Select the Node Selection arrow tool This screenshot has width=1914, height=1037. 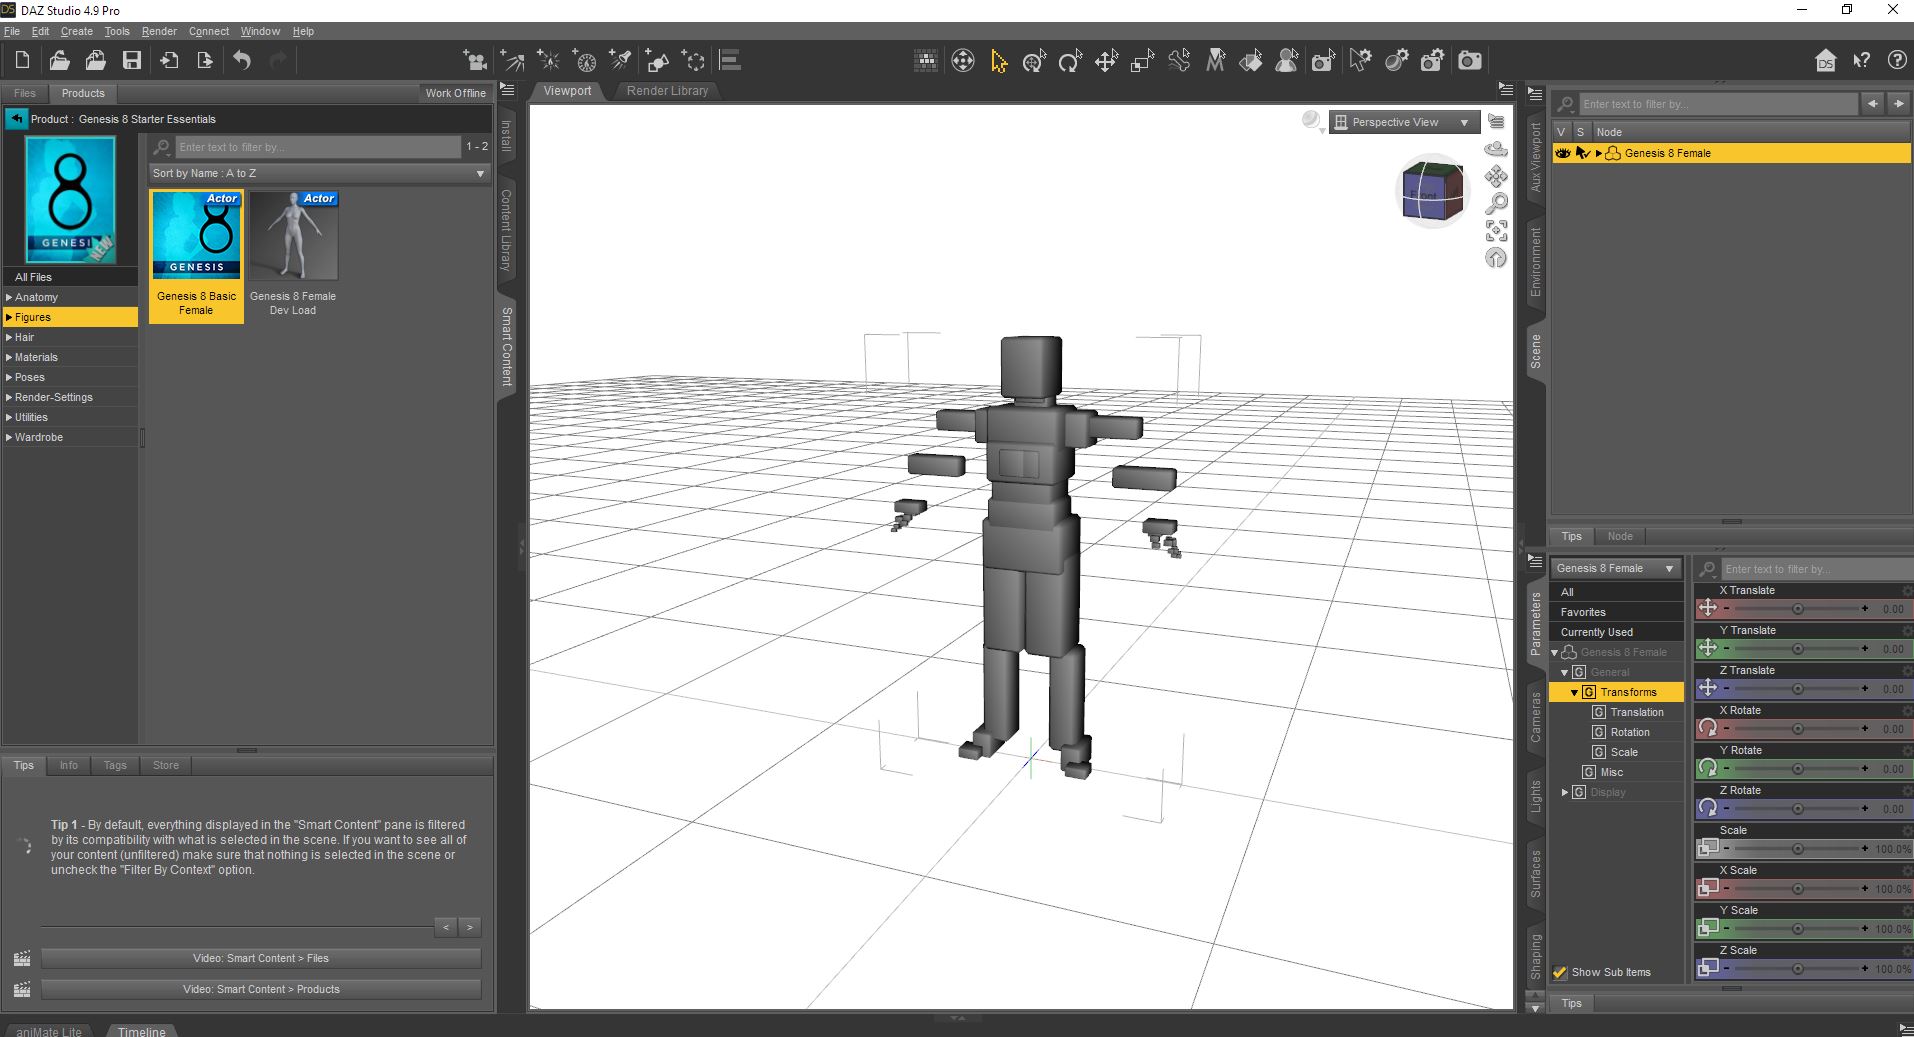coord(998,61)
